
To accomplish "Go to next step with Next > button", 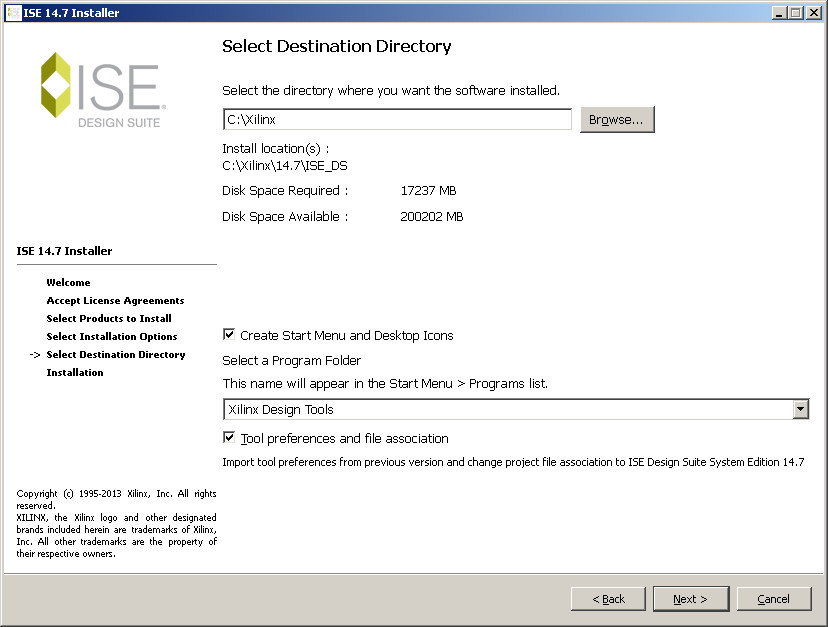I will click(691, 598).
